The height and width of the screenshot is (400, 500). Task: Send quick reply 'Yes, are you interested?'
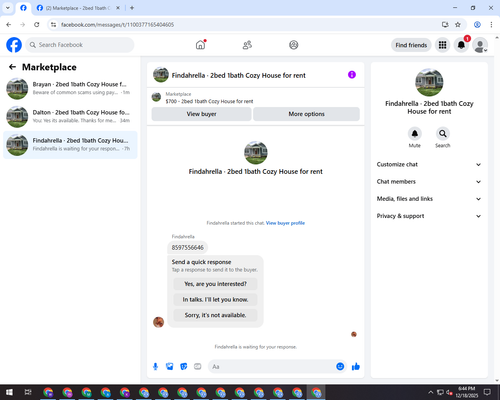(215, 284)
